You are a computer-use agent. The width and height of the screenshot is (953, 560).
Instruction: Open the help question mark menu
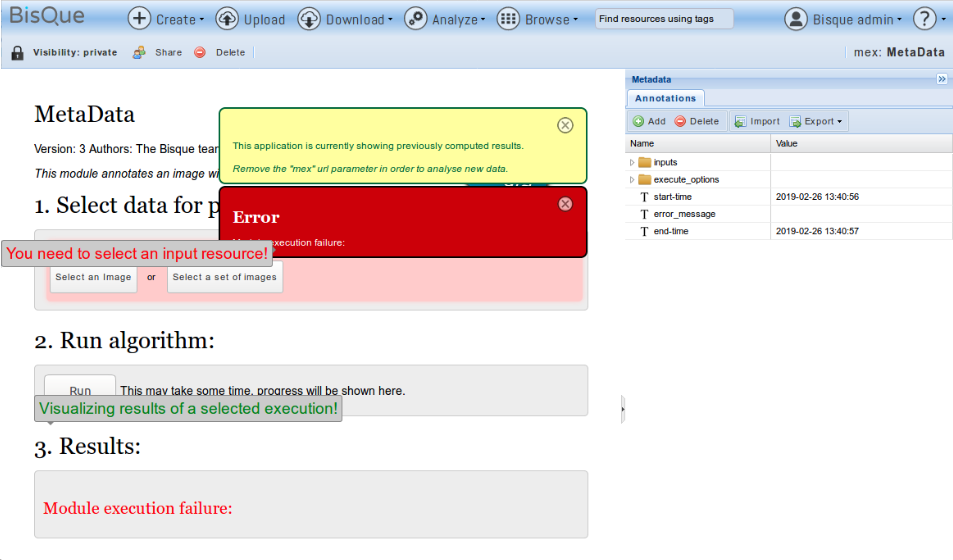pos(929,19)
